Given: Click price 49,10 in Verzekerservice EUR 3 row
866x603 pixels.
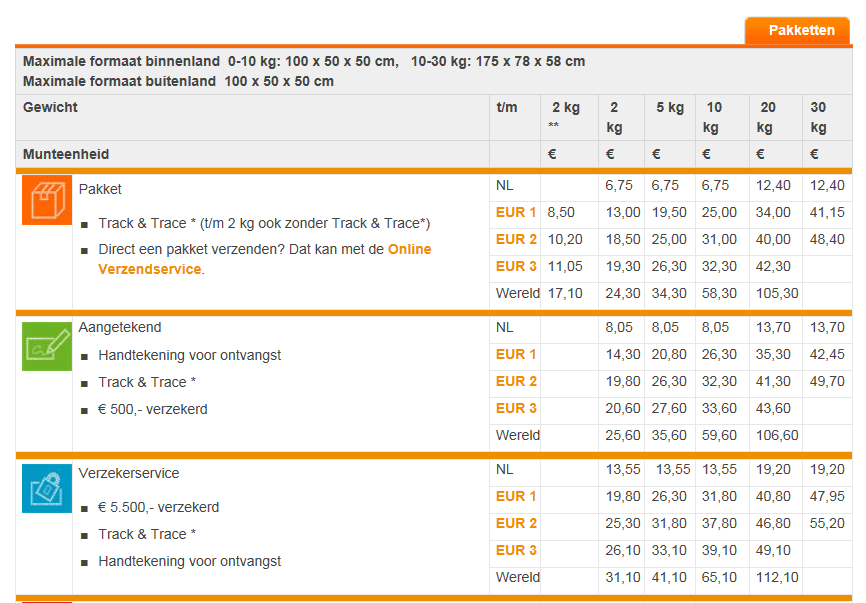Looking at the screenshot, I should pyautogui.click(x=773, y=551).
